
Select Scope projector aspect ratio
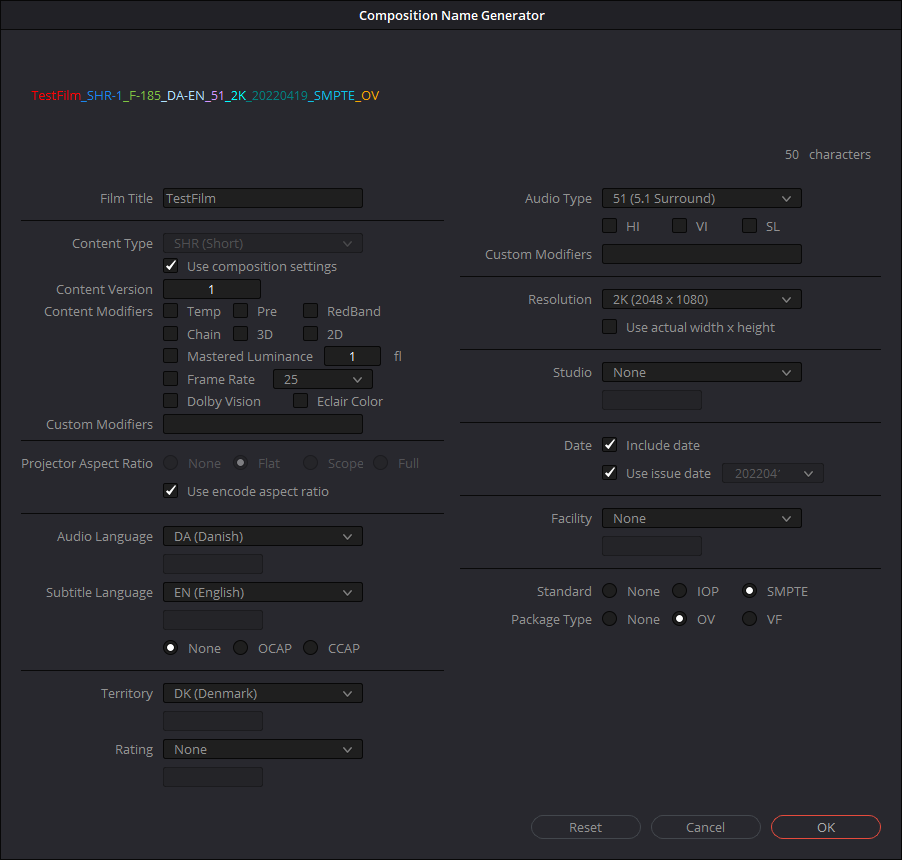point(311,463)
